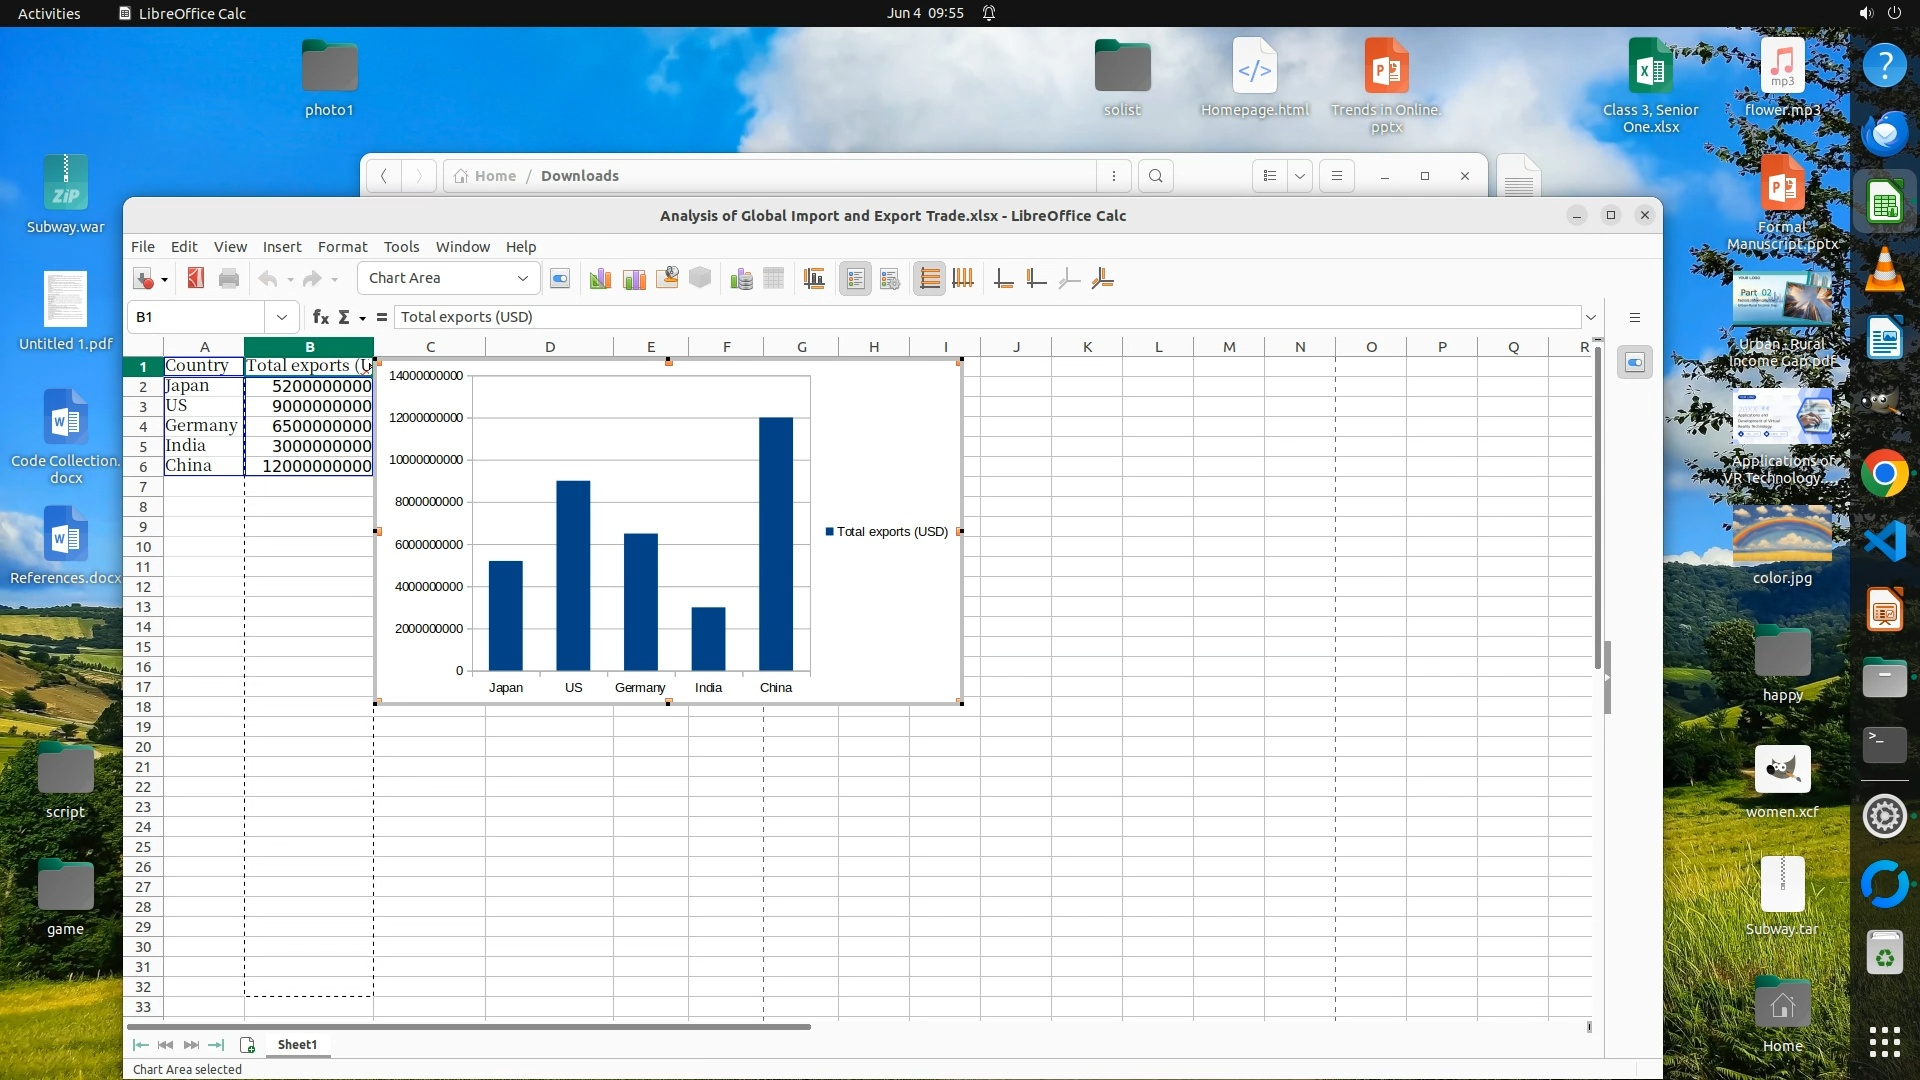Open the Name Box dropdown arrow
Image resolution: width=1920 pixels, height=1080 pixels.
point(282,317)
